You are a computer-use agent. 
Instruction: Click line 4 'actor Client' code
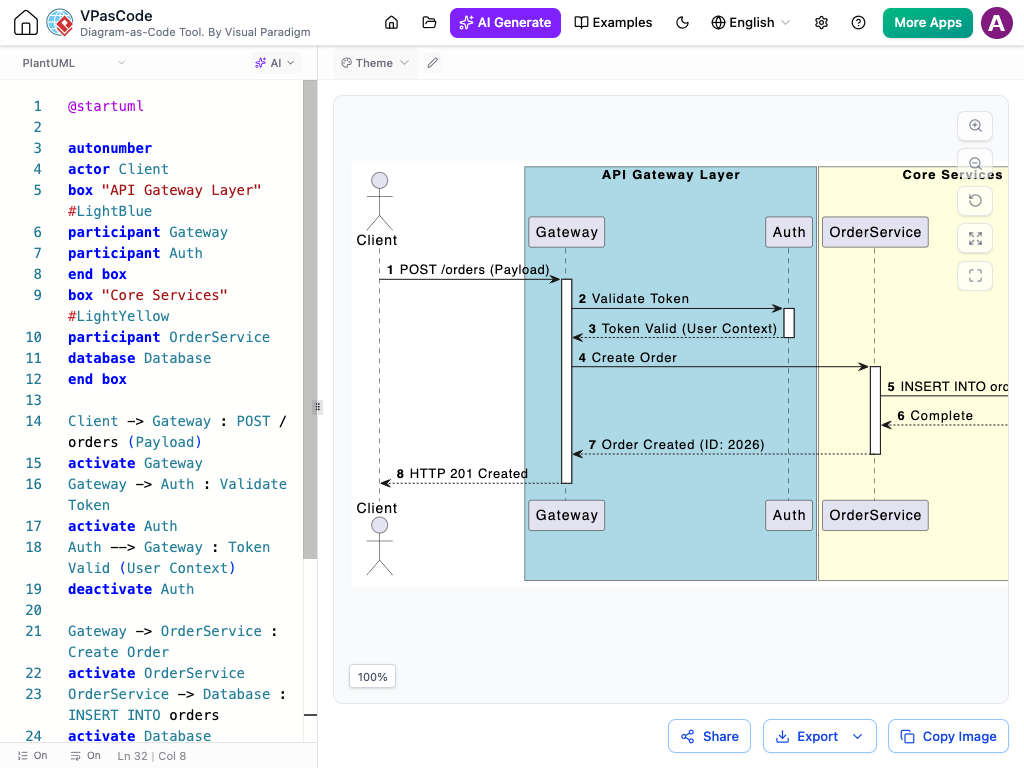(118, 169)
